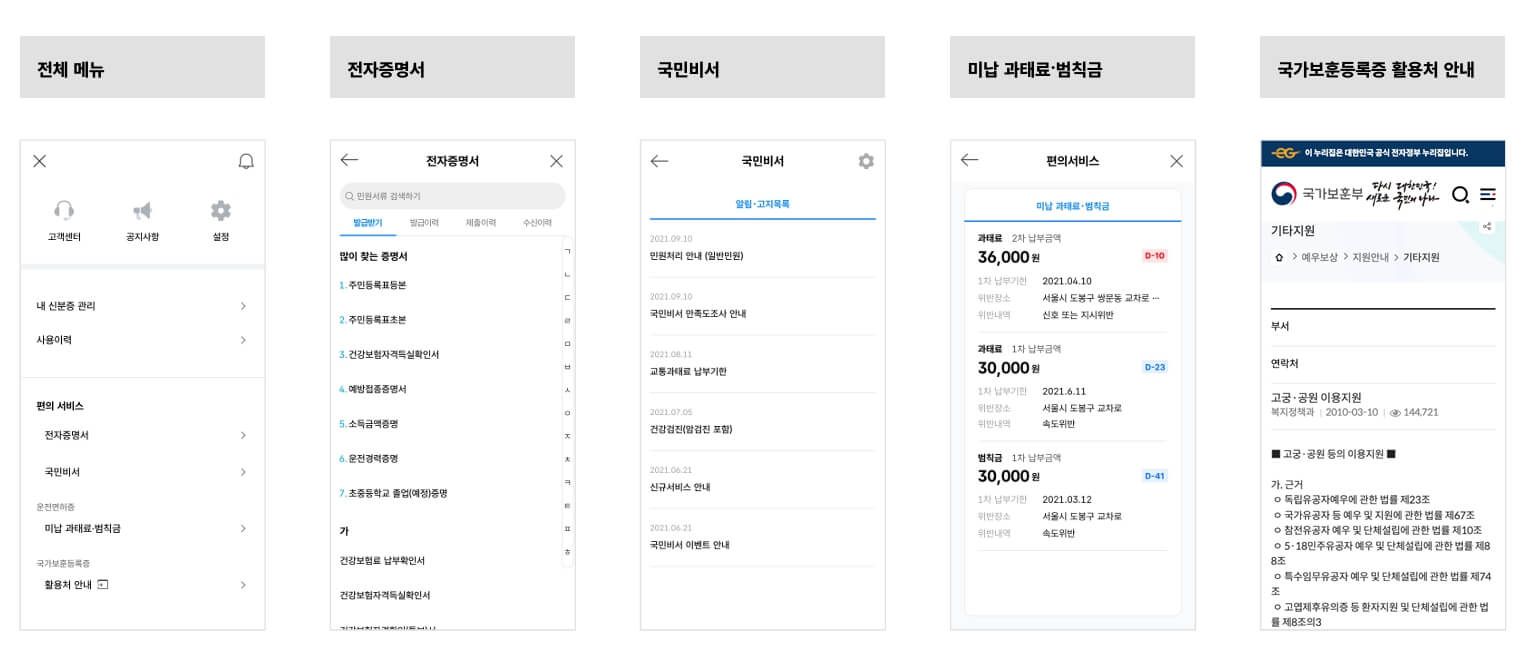
Task: Click 예우보상 in breadcrumb
Action: [1320, 257]
